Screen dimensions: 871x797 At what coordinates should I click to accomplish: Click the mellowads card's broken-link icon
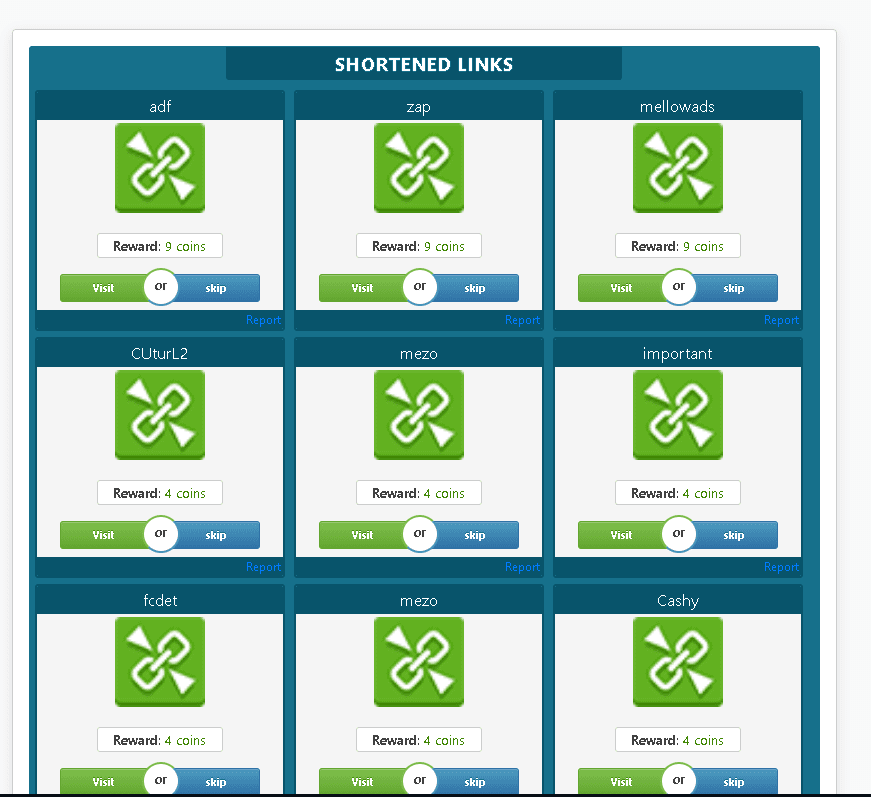coord(678,168)
